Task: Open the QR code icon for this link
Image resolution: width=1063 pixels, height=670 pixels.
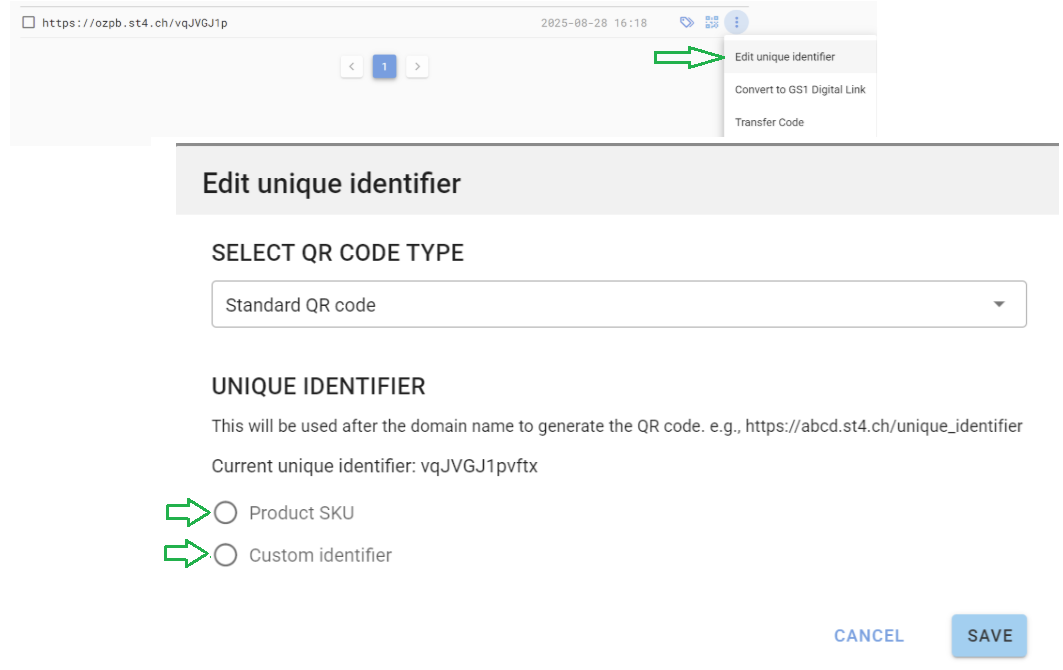Action: (x=711, y=22)
